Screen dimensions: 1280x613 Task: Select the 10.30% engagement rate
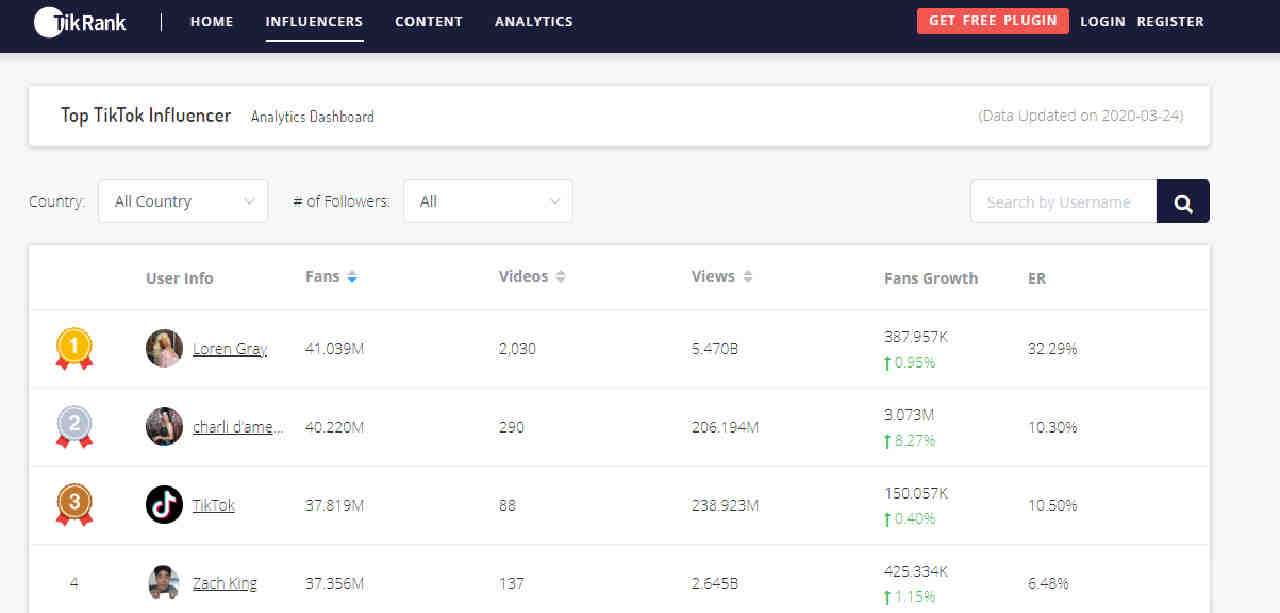pyautogui.click(x=1053, y=427)
